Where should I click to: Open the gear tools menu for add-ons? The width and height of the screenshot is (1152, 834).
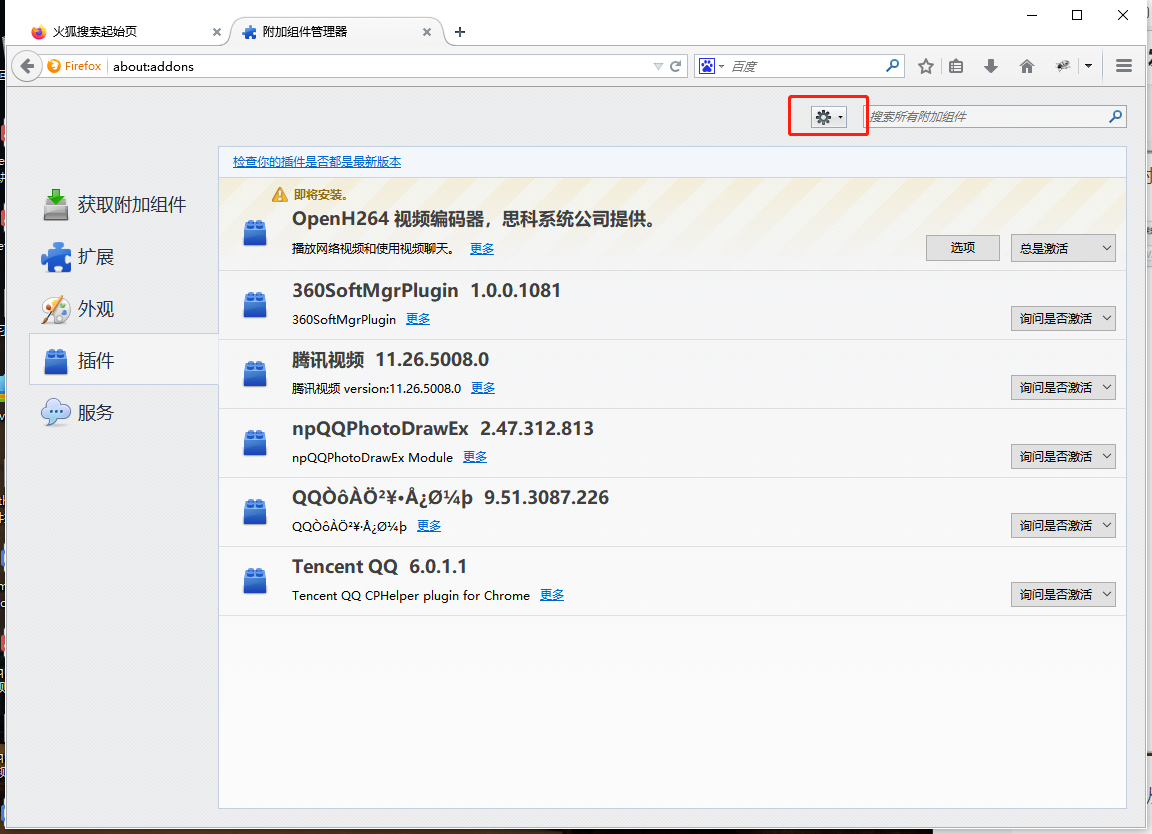(x=829, y=117)
